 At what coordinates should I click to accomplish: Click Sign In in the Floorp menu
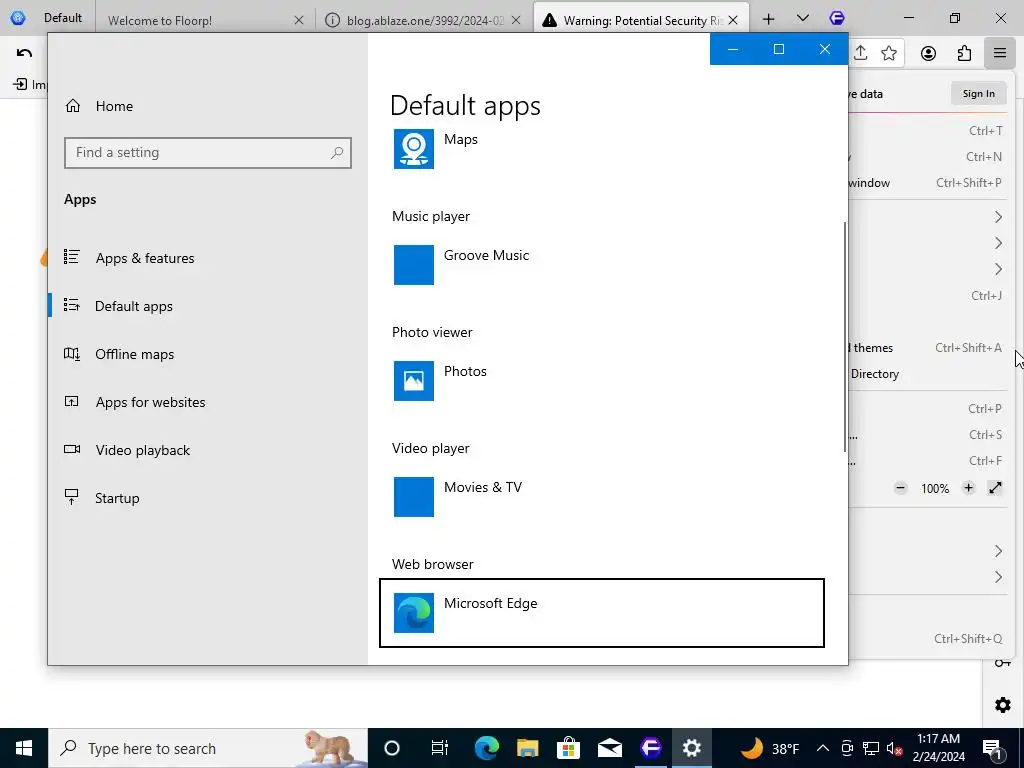point(978,93)
